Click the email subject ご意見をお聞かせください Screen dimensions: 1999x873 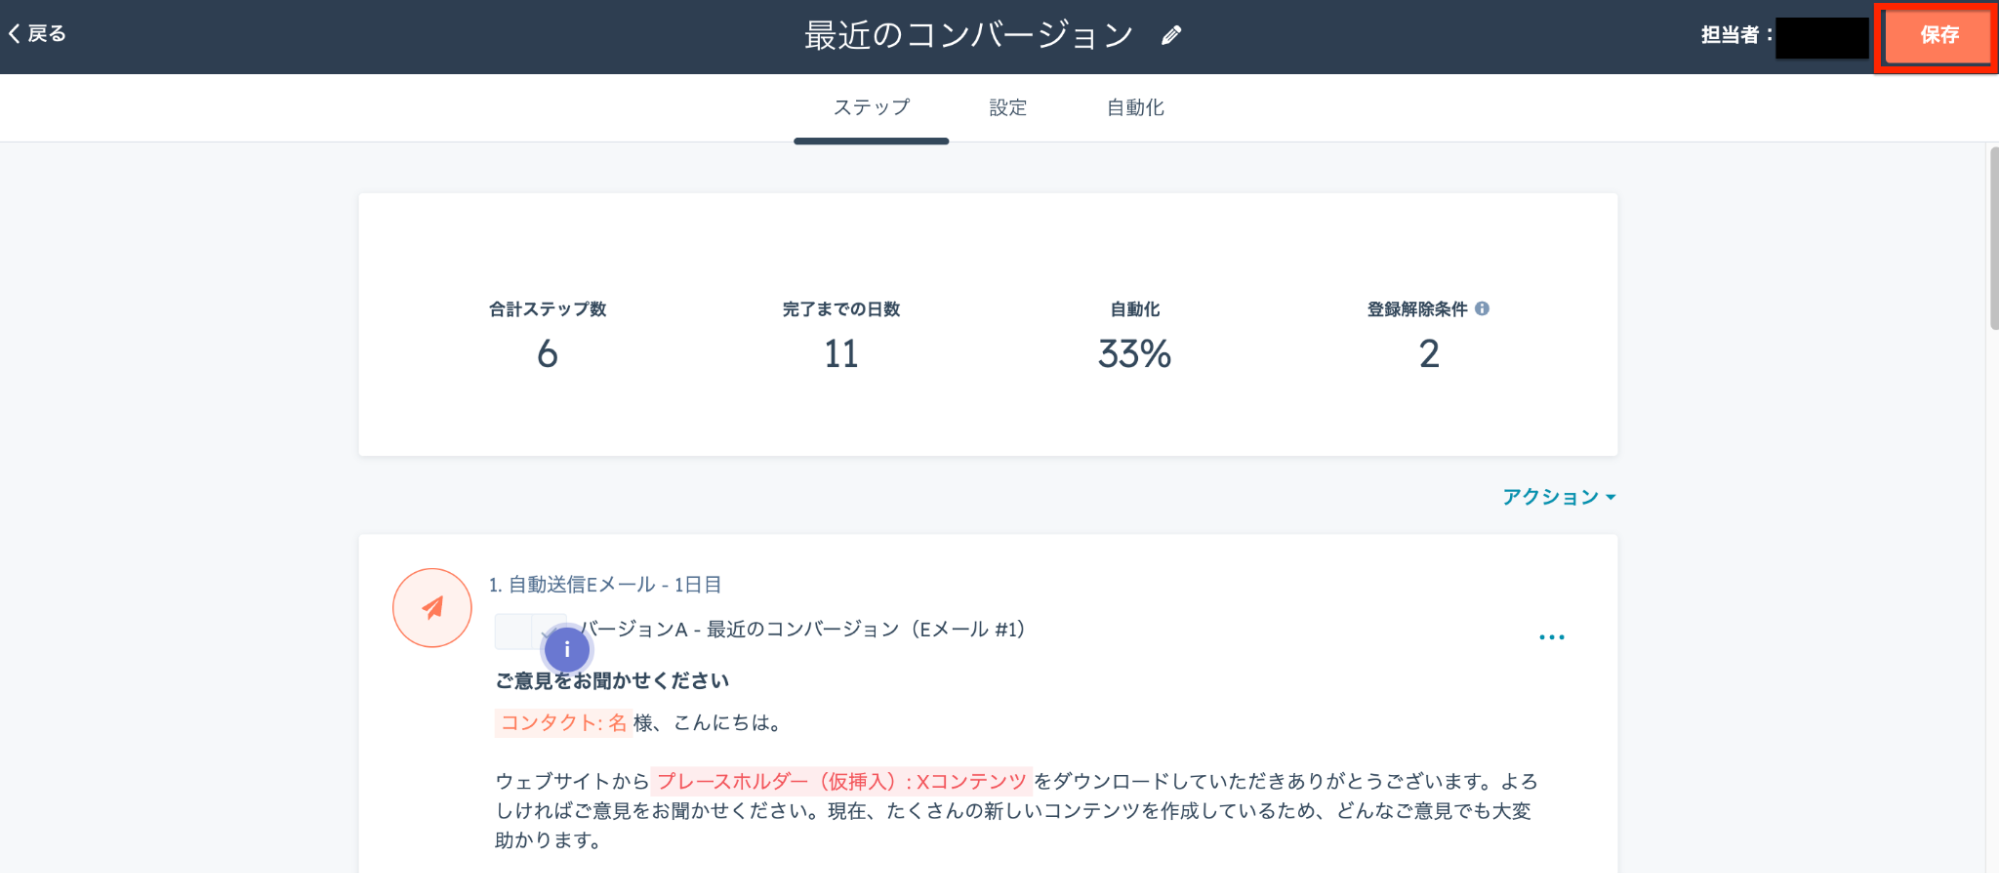click(612, 681)
